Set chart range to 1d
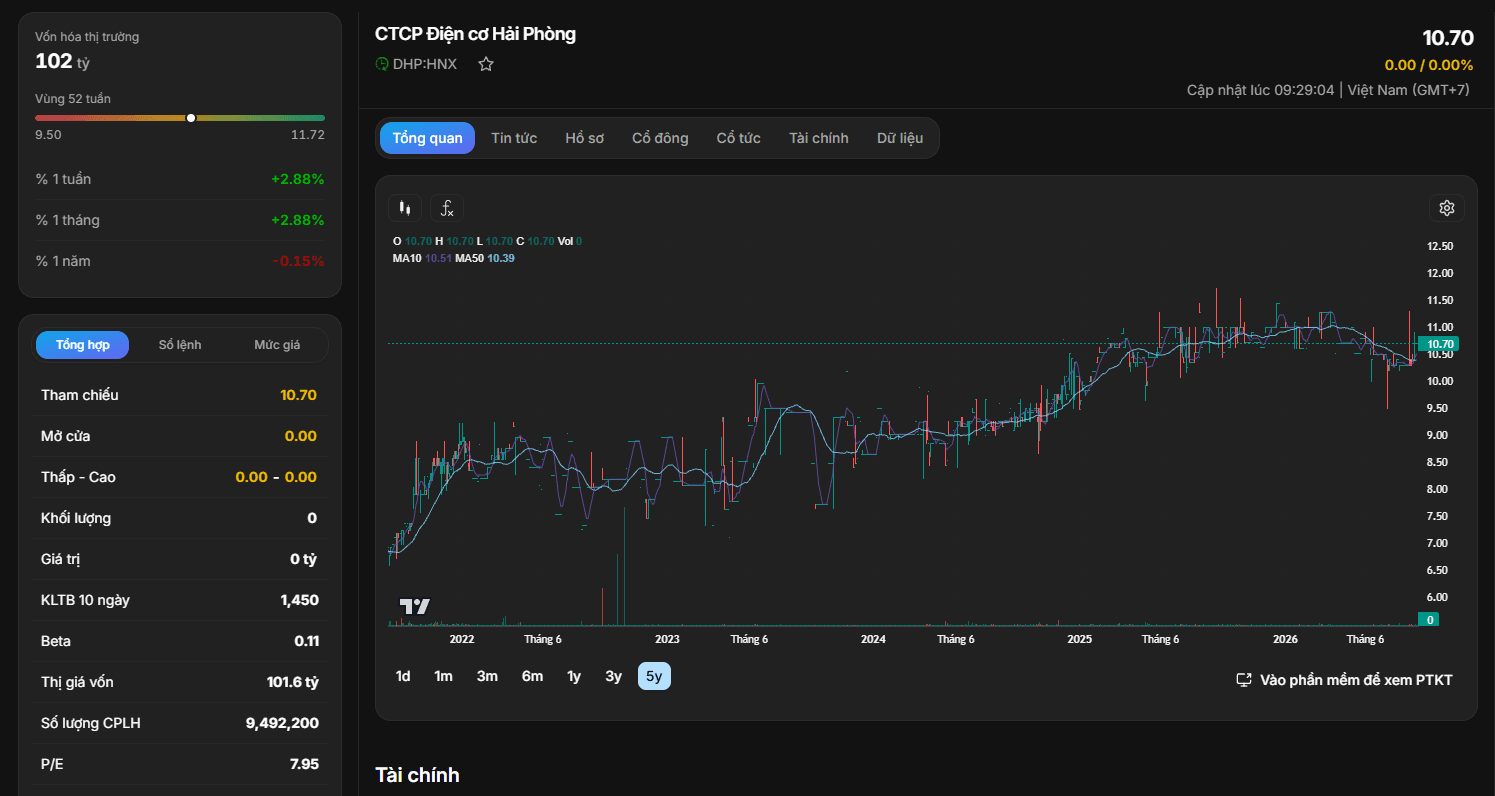 (x=403, y=677)
